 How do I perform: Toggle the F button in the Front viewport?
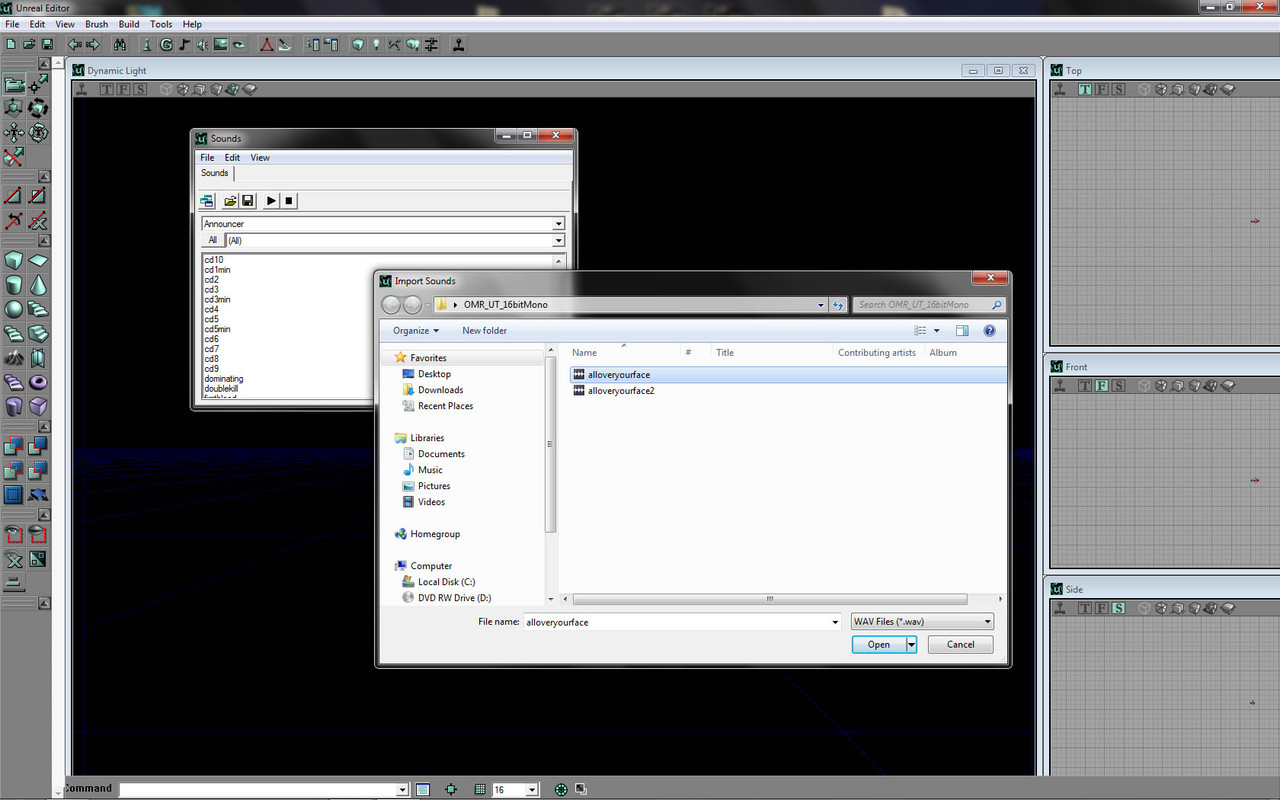1102,385
